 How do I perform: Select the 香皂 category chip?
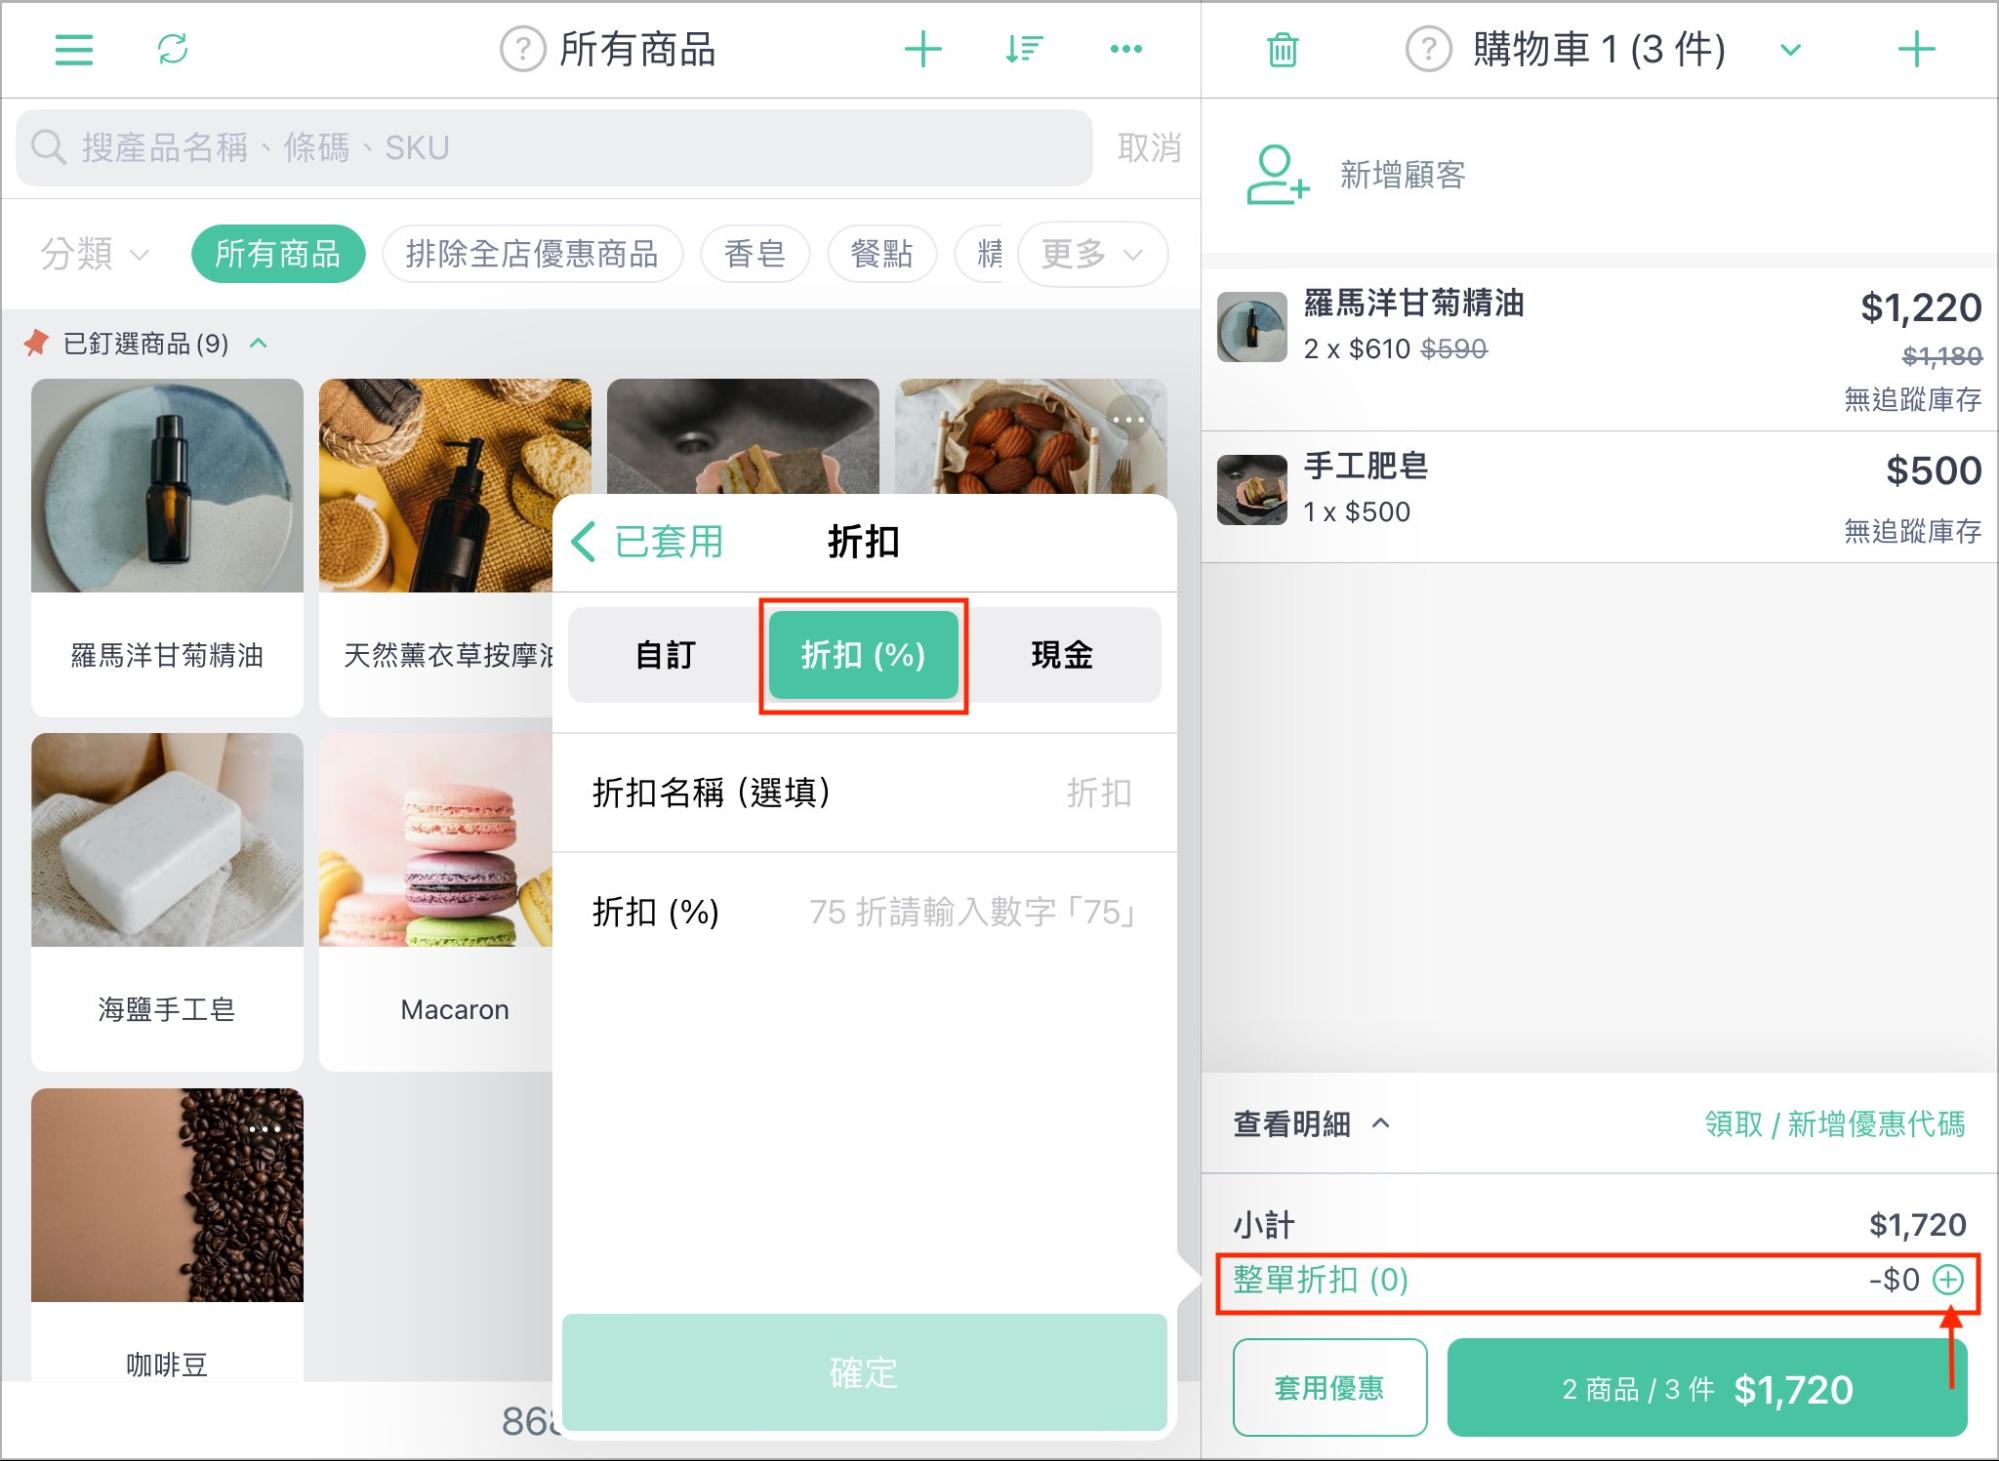[754, 254]
